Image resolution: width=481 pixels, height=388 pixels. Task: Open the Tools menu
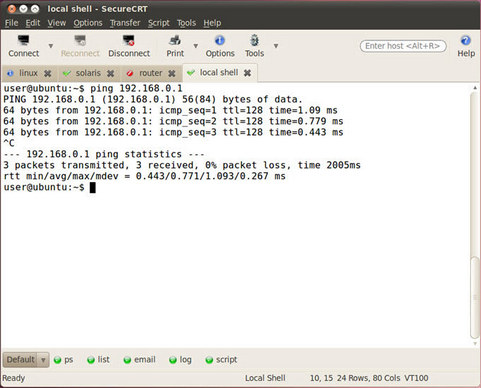(x=186, y=23)
